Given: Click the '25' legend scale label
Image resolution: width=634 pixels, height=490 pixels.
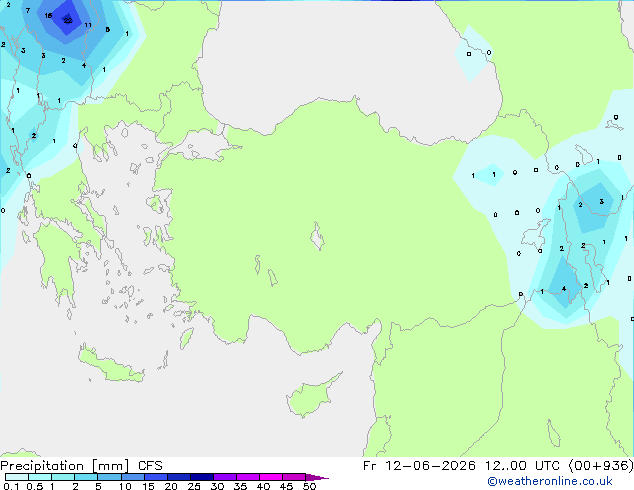Looking at the screenshot, I should click(x=194, y=486).
